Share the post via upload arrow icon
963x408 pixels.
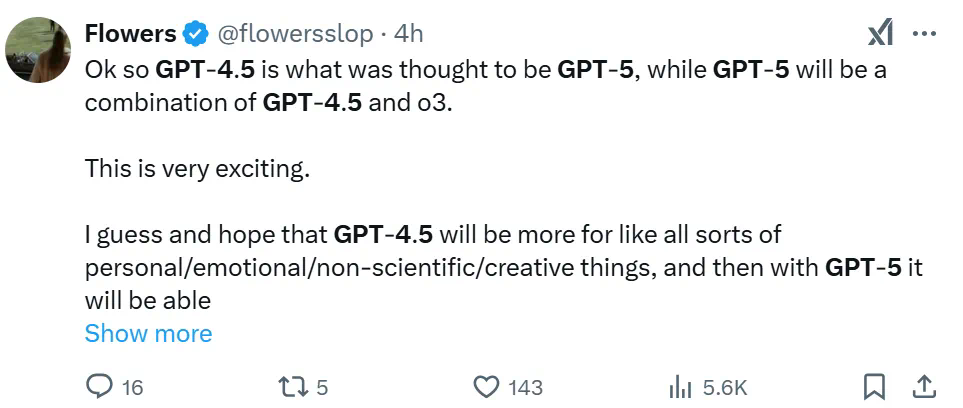925,387
